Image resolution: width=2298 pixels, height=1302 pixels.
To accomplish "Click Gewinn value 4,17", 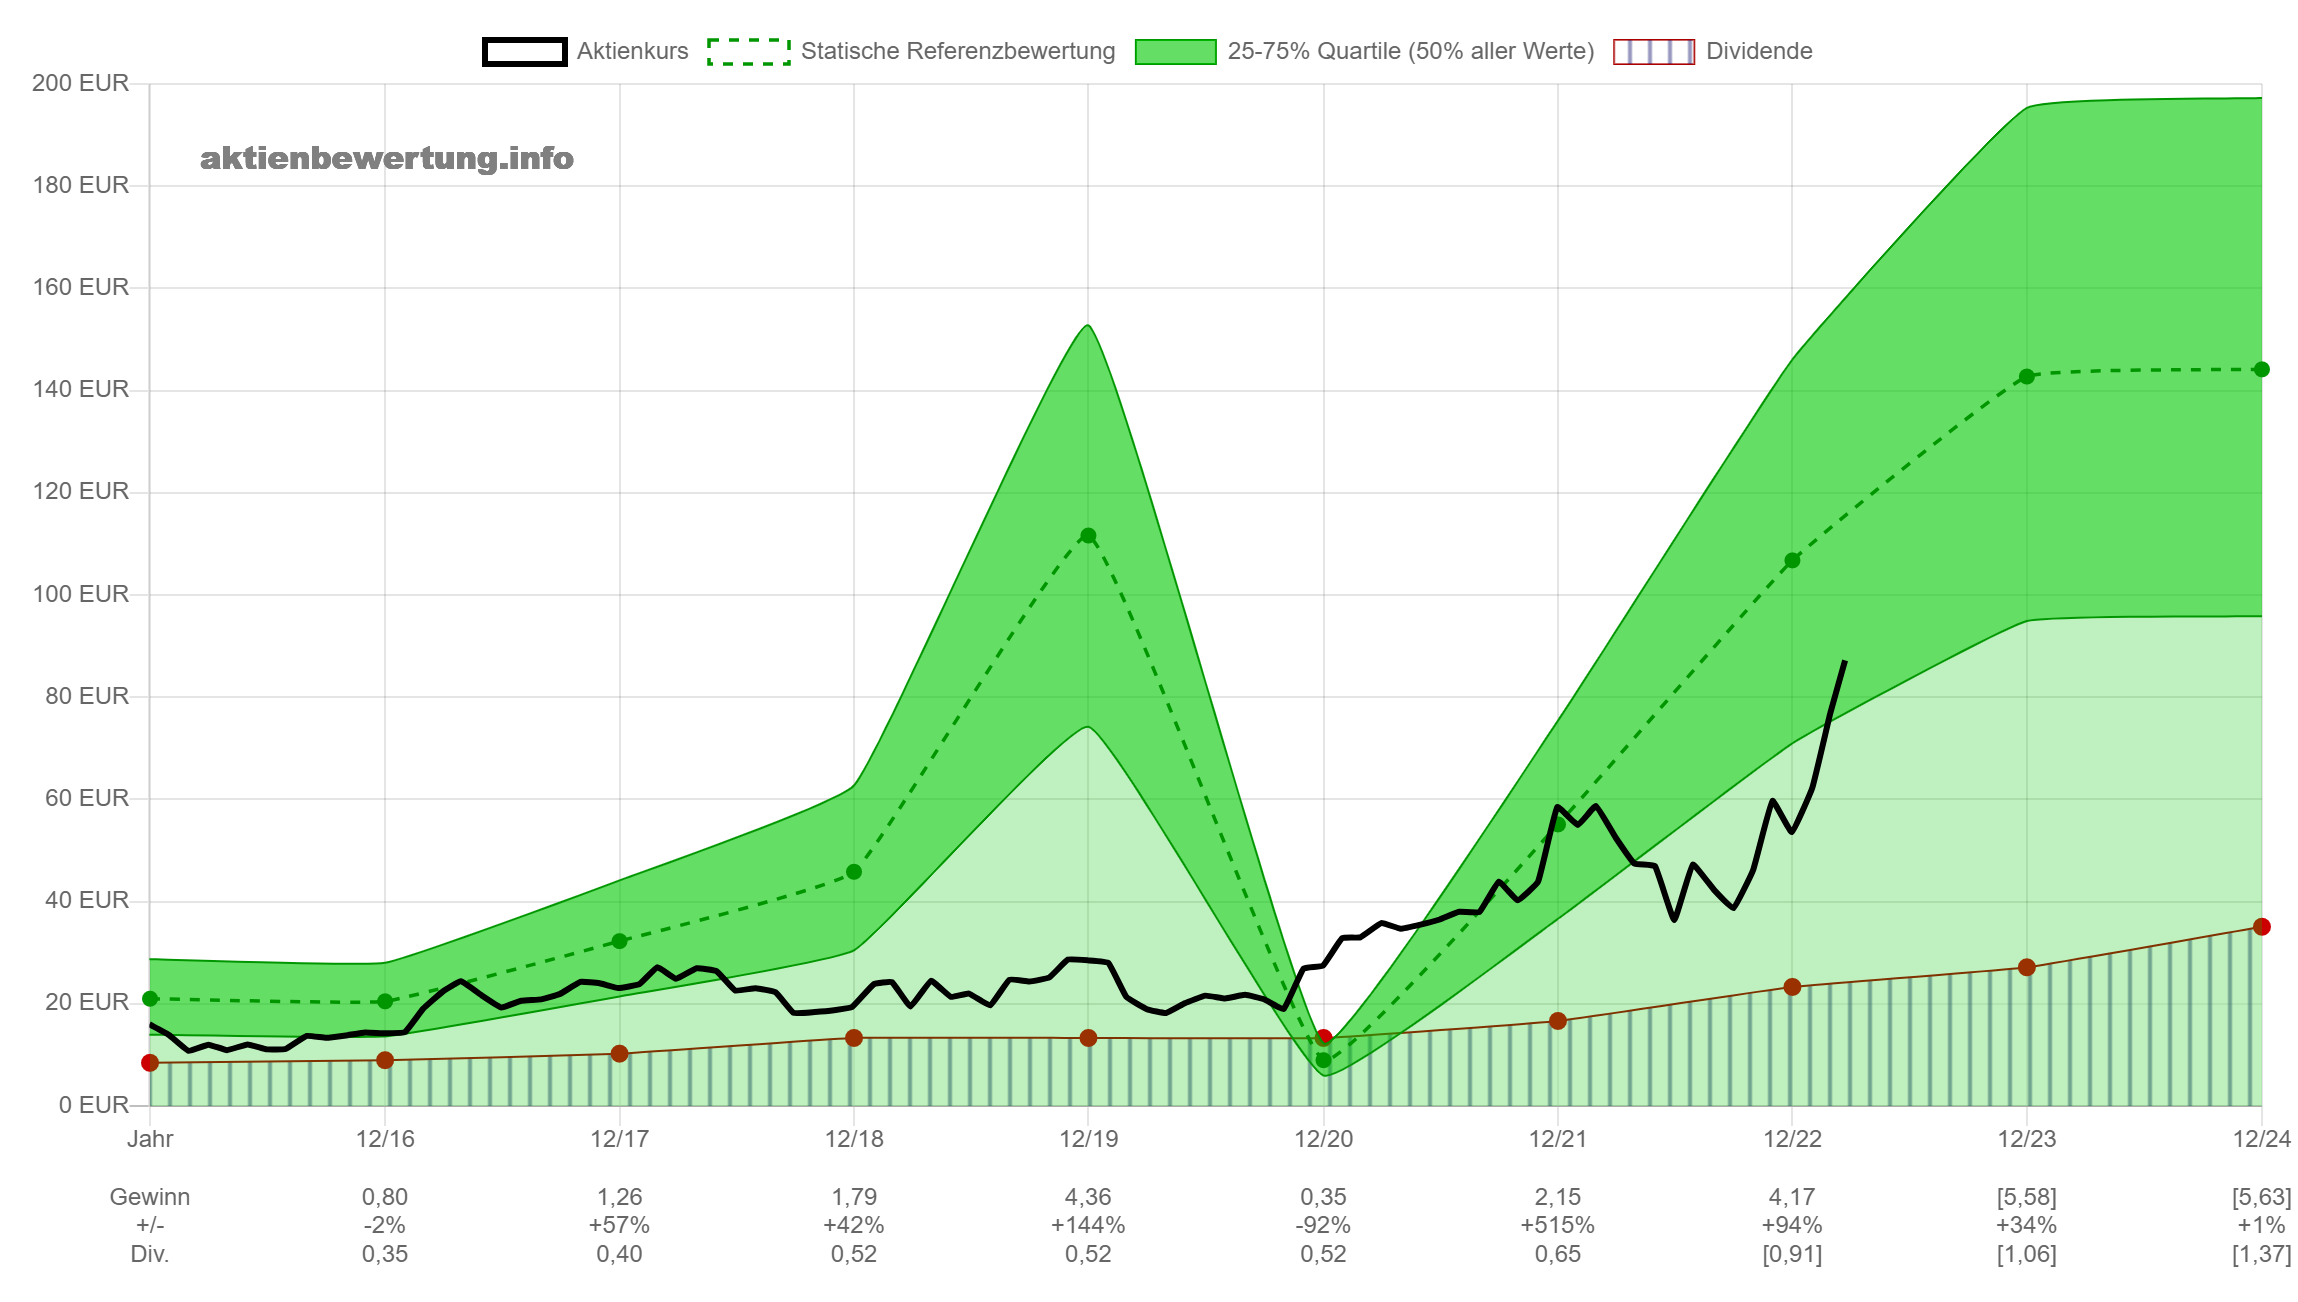I will pos(1792,1197).
